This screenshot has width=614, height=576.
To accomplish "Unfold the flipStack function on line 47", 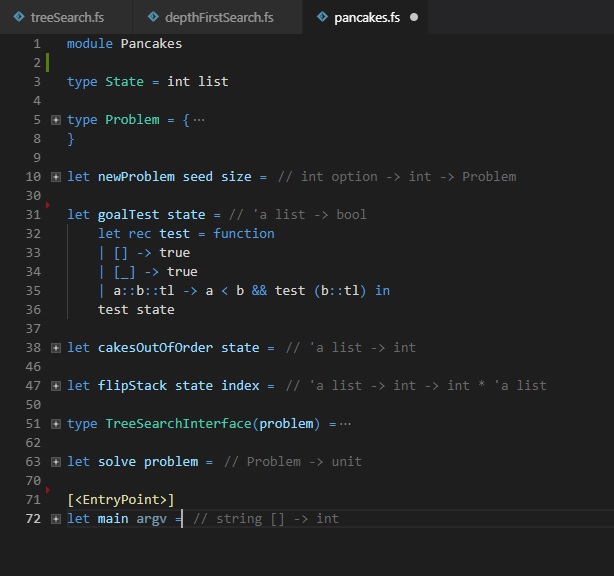I will [56, 386].
